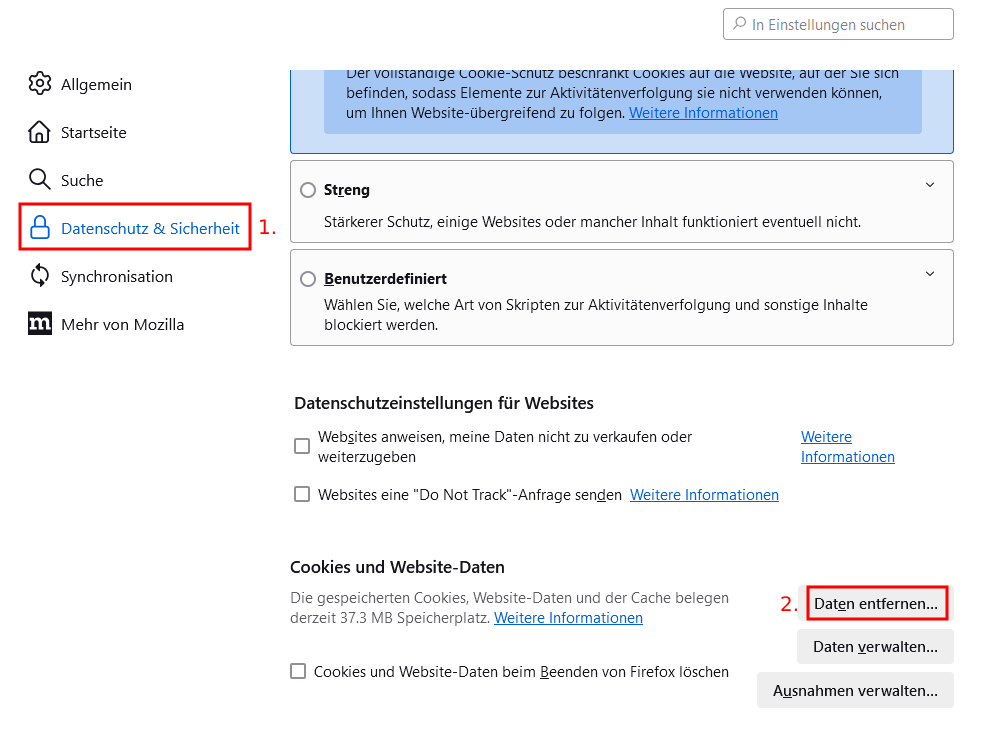Screen dimensions: 988x742
Task: Click the Suche magnifier icon in sidebar
Action: pos(40,180)
